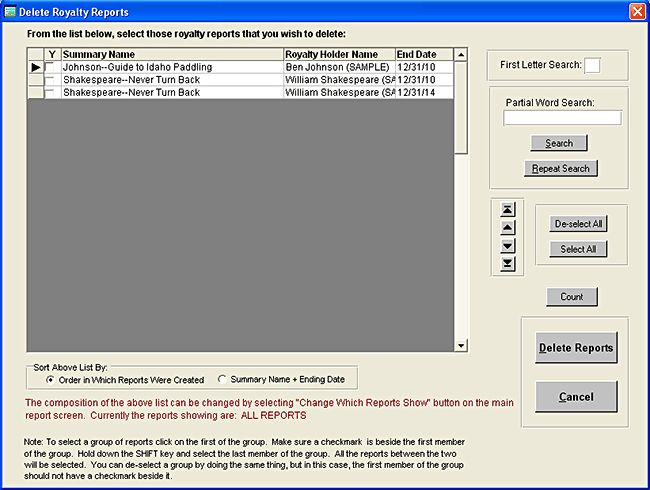This screenshot has width=650, height=490.
Task: Check the Shakespeare report ending 12/31/14
Action: pos(51,93)
